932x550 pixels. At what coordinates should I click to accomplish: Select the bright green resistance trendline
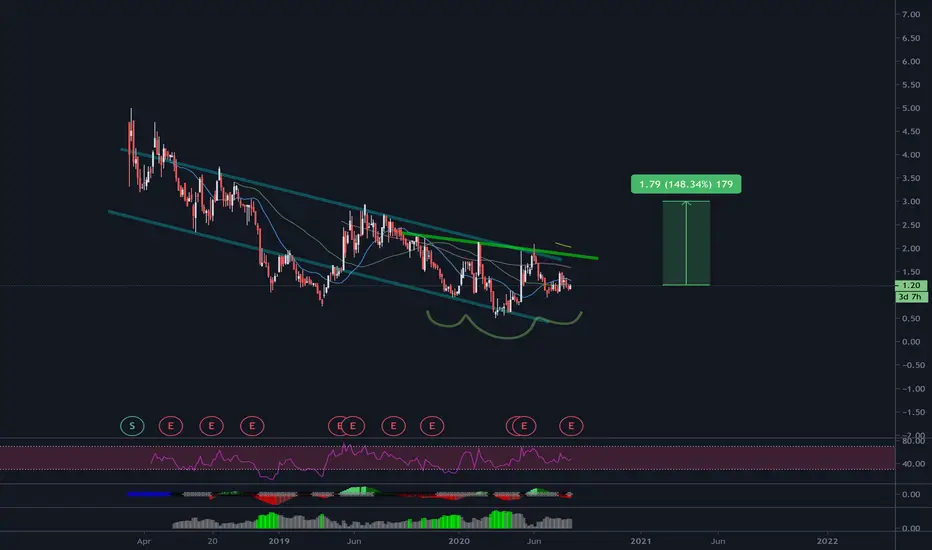coord(499,245)
